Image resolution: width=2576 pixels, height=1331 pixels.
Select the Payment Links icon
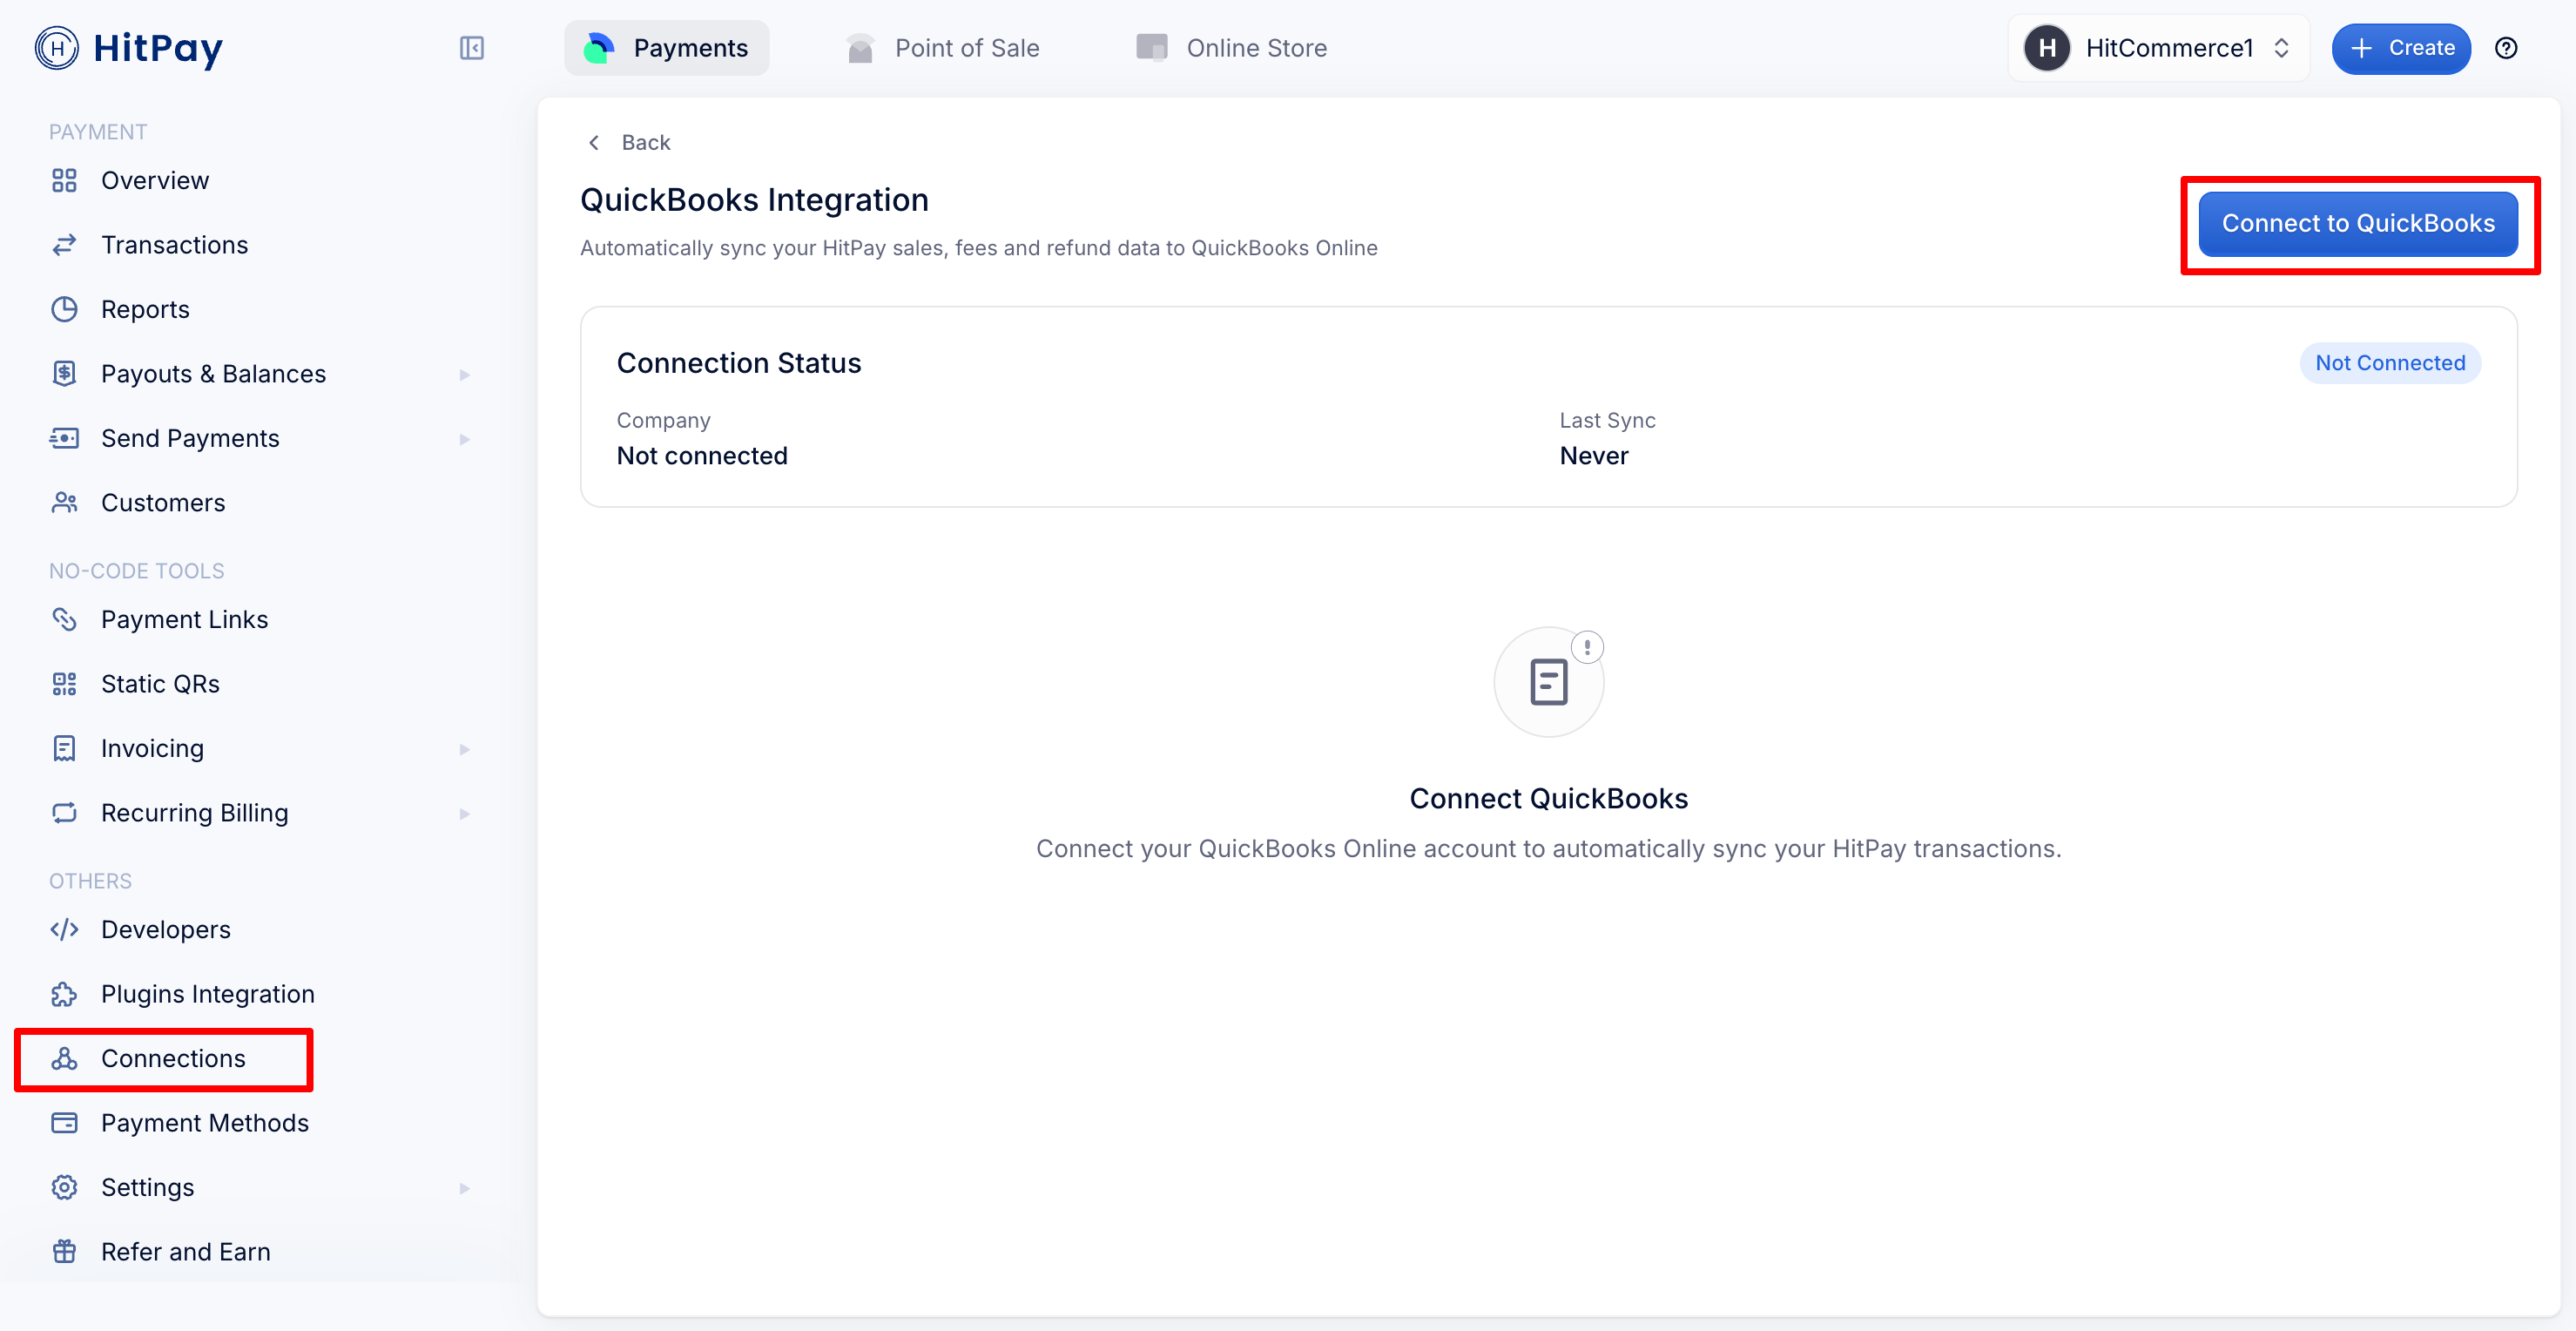point(64,619)
